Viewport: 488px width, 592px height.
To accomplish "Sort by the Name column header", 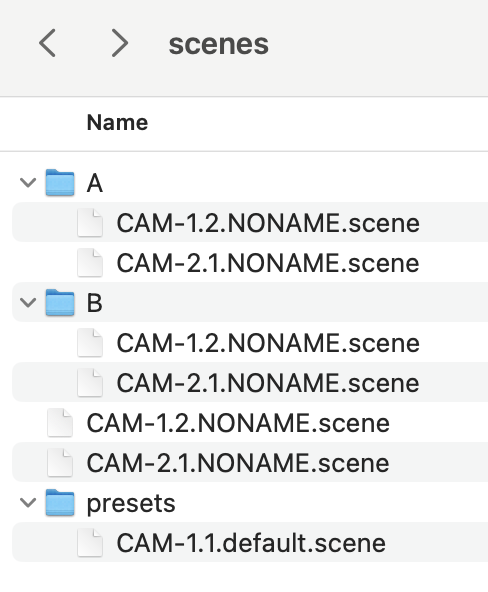I will (117, 123).
